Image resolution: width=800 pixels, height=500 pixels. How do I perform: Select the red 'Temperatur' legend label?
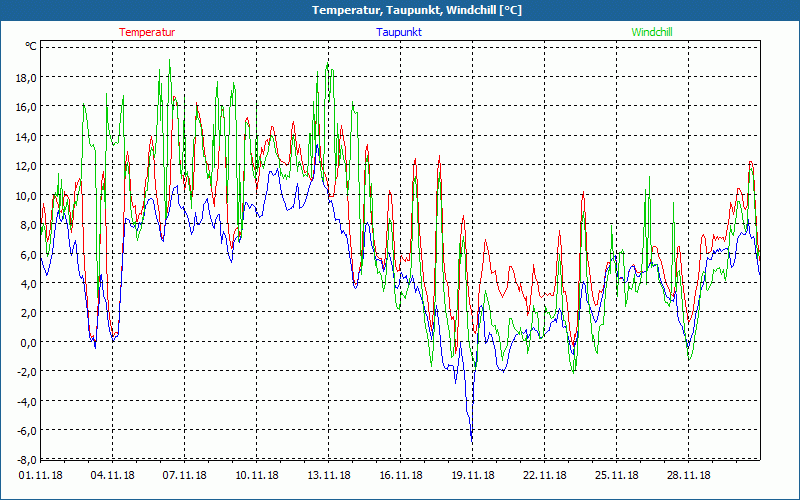coord(147,32)
